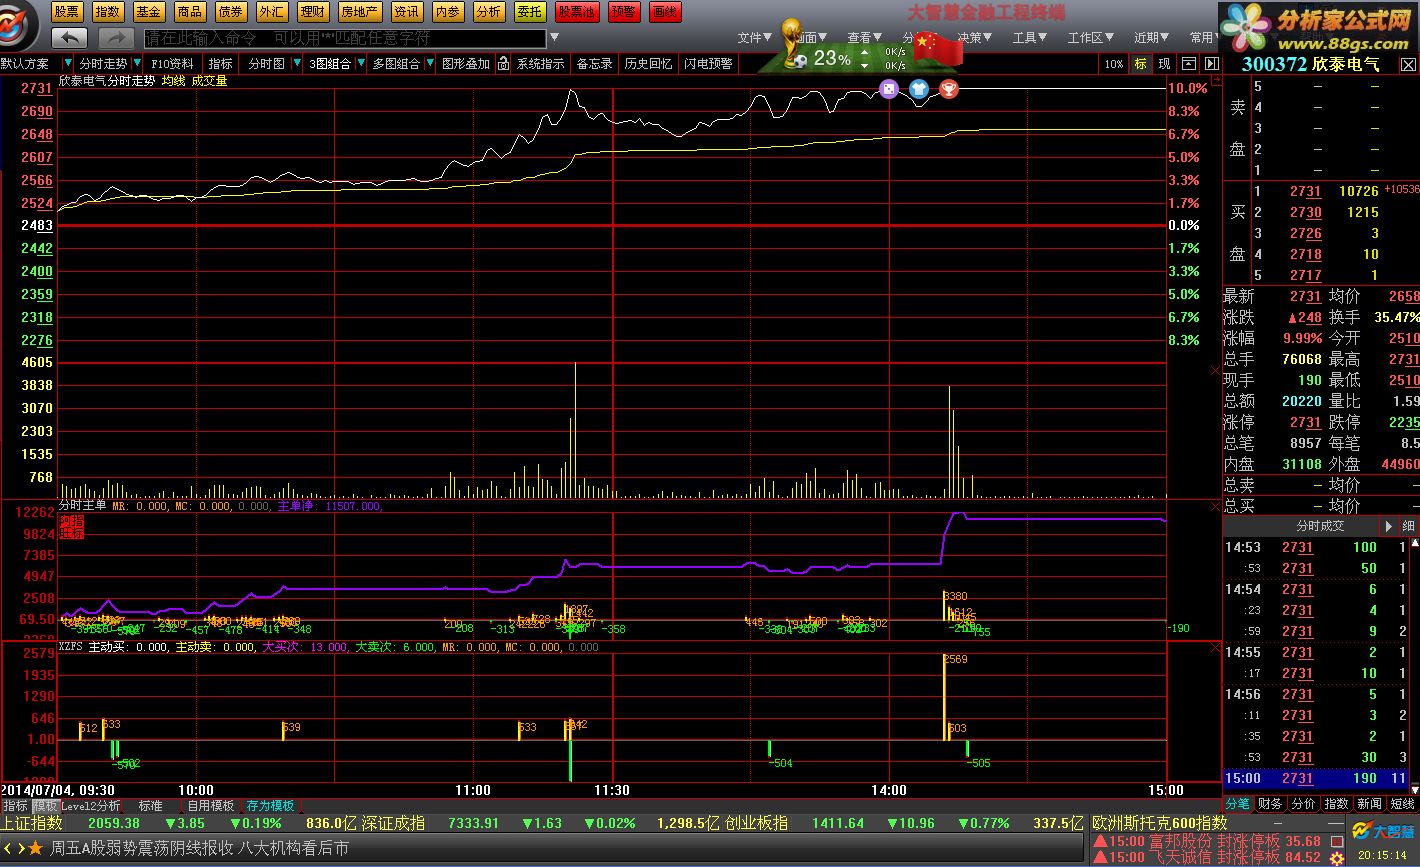Image resolution: width=1420 pixels, height=867 pixels.
Task: Click the back arrow navigation button
Action: (x=69, y=38)
